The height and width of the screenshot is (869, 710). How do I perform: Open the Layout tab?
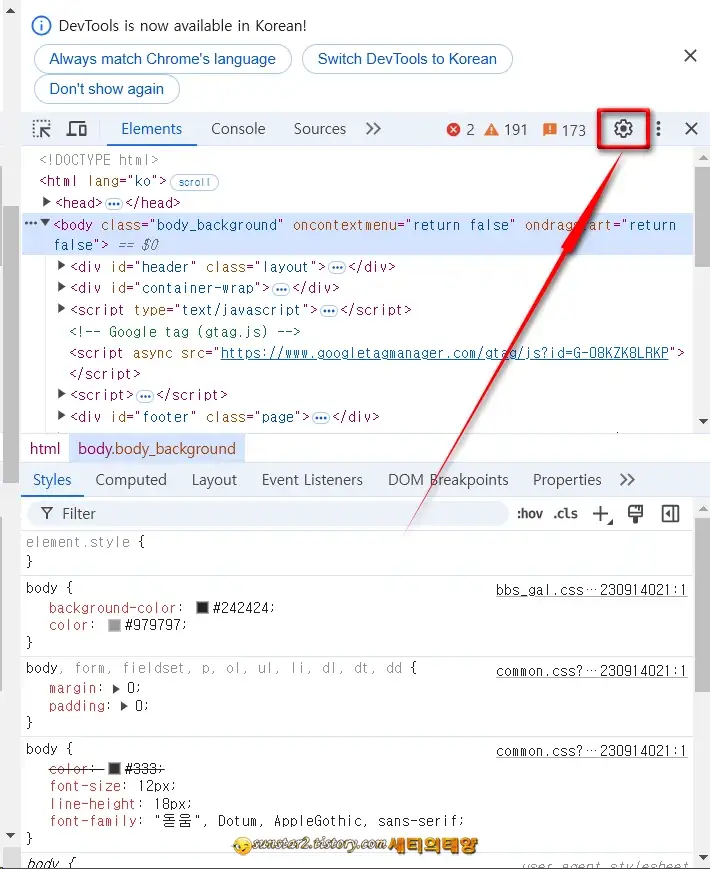tap(214, 480)
